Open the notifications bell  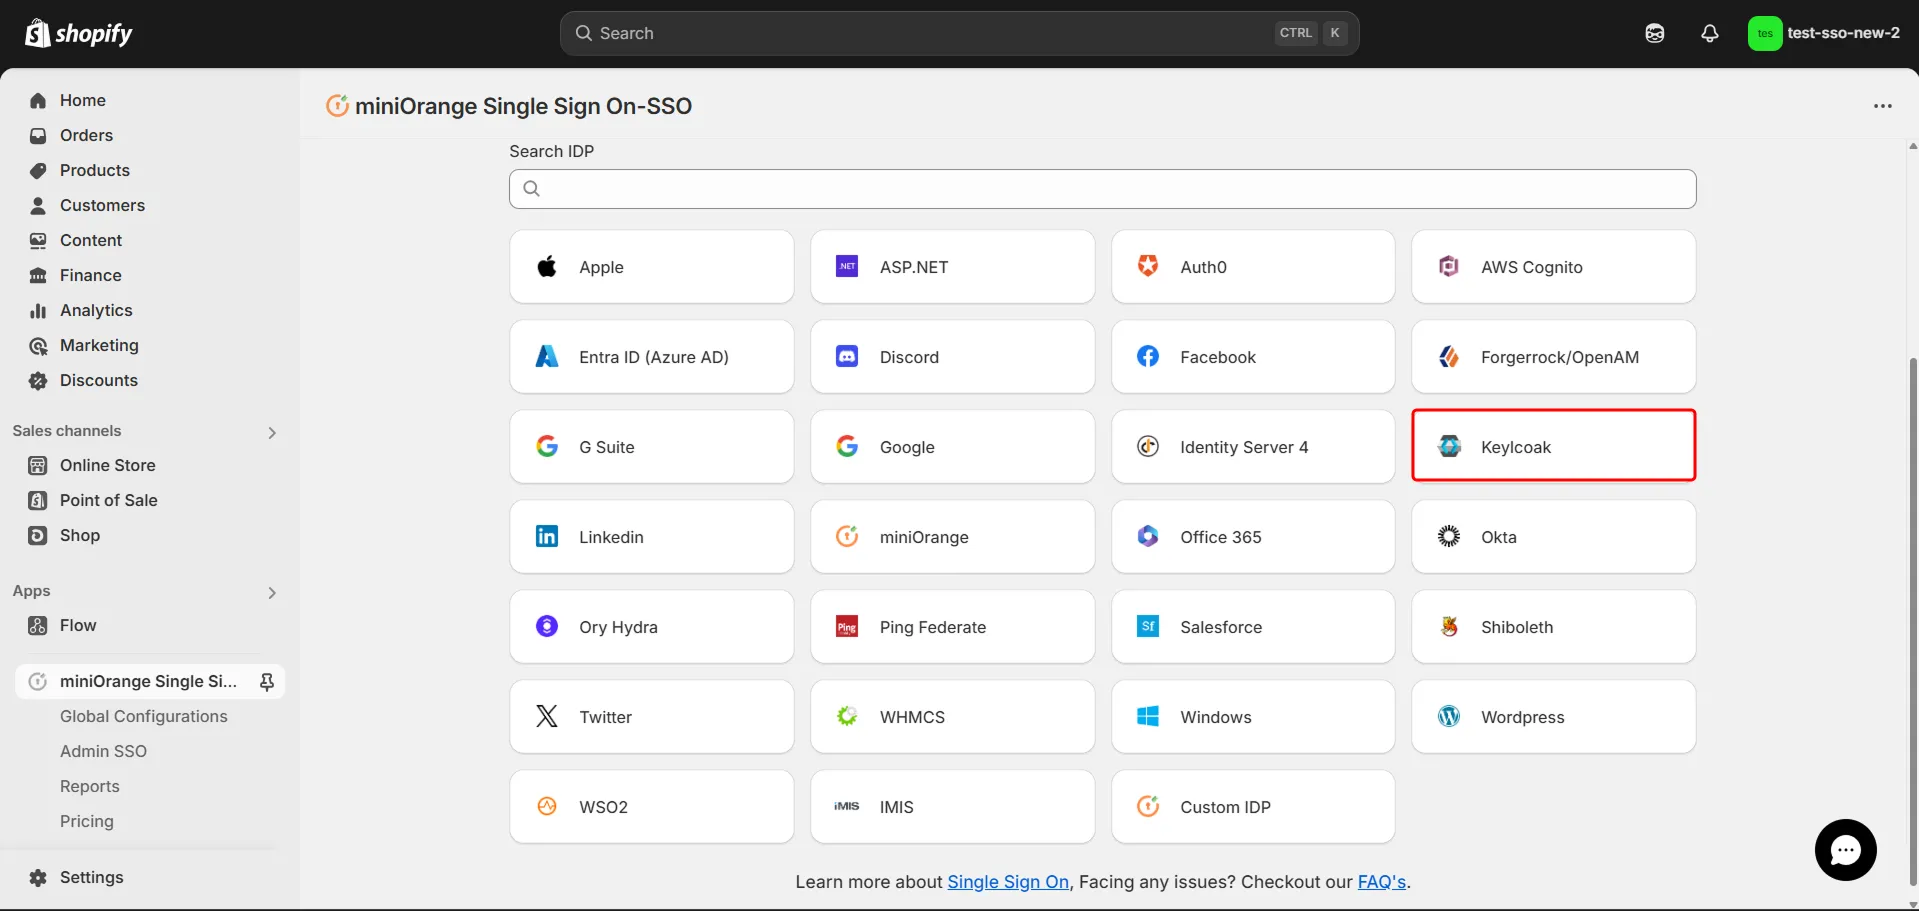pos(1710,33)
